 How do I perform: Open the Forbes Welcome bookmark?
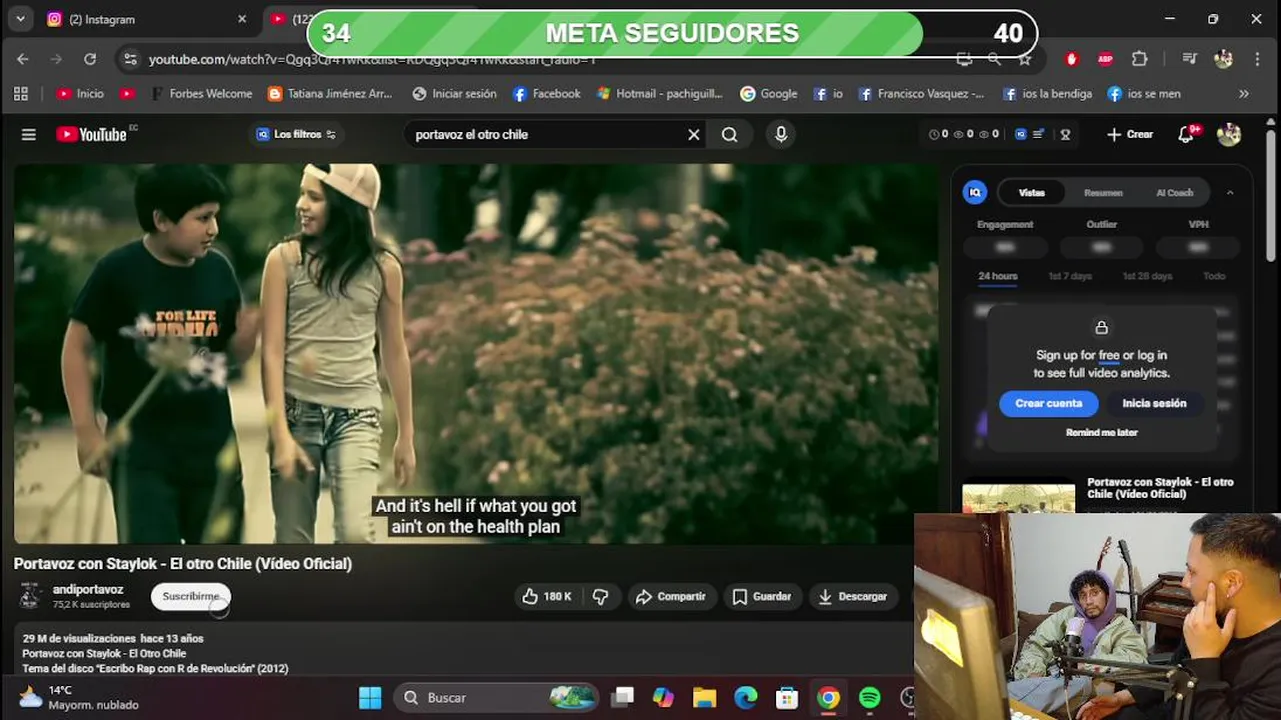[x=201, y=94]
